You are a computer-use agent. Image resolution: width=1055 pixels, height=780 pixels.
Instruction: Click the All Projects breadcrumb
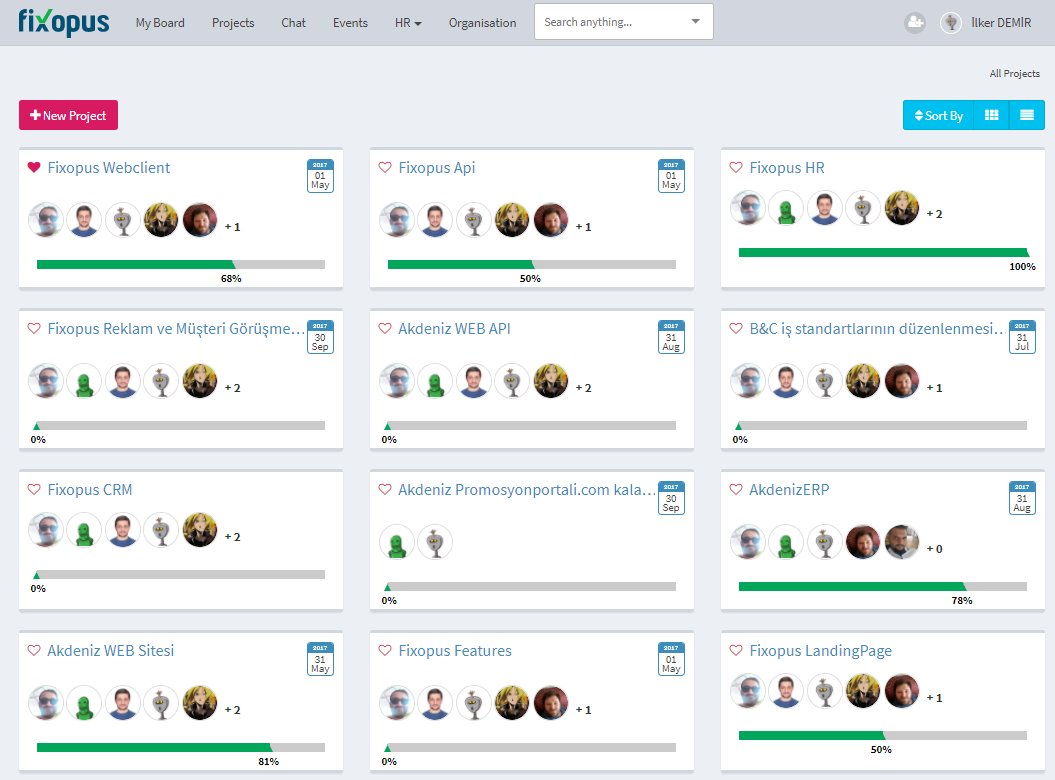tap(1015, 73)
